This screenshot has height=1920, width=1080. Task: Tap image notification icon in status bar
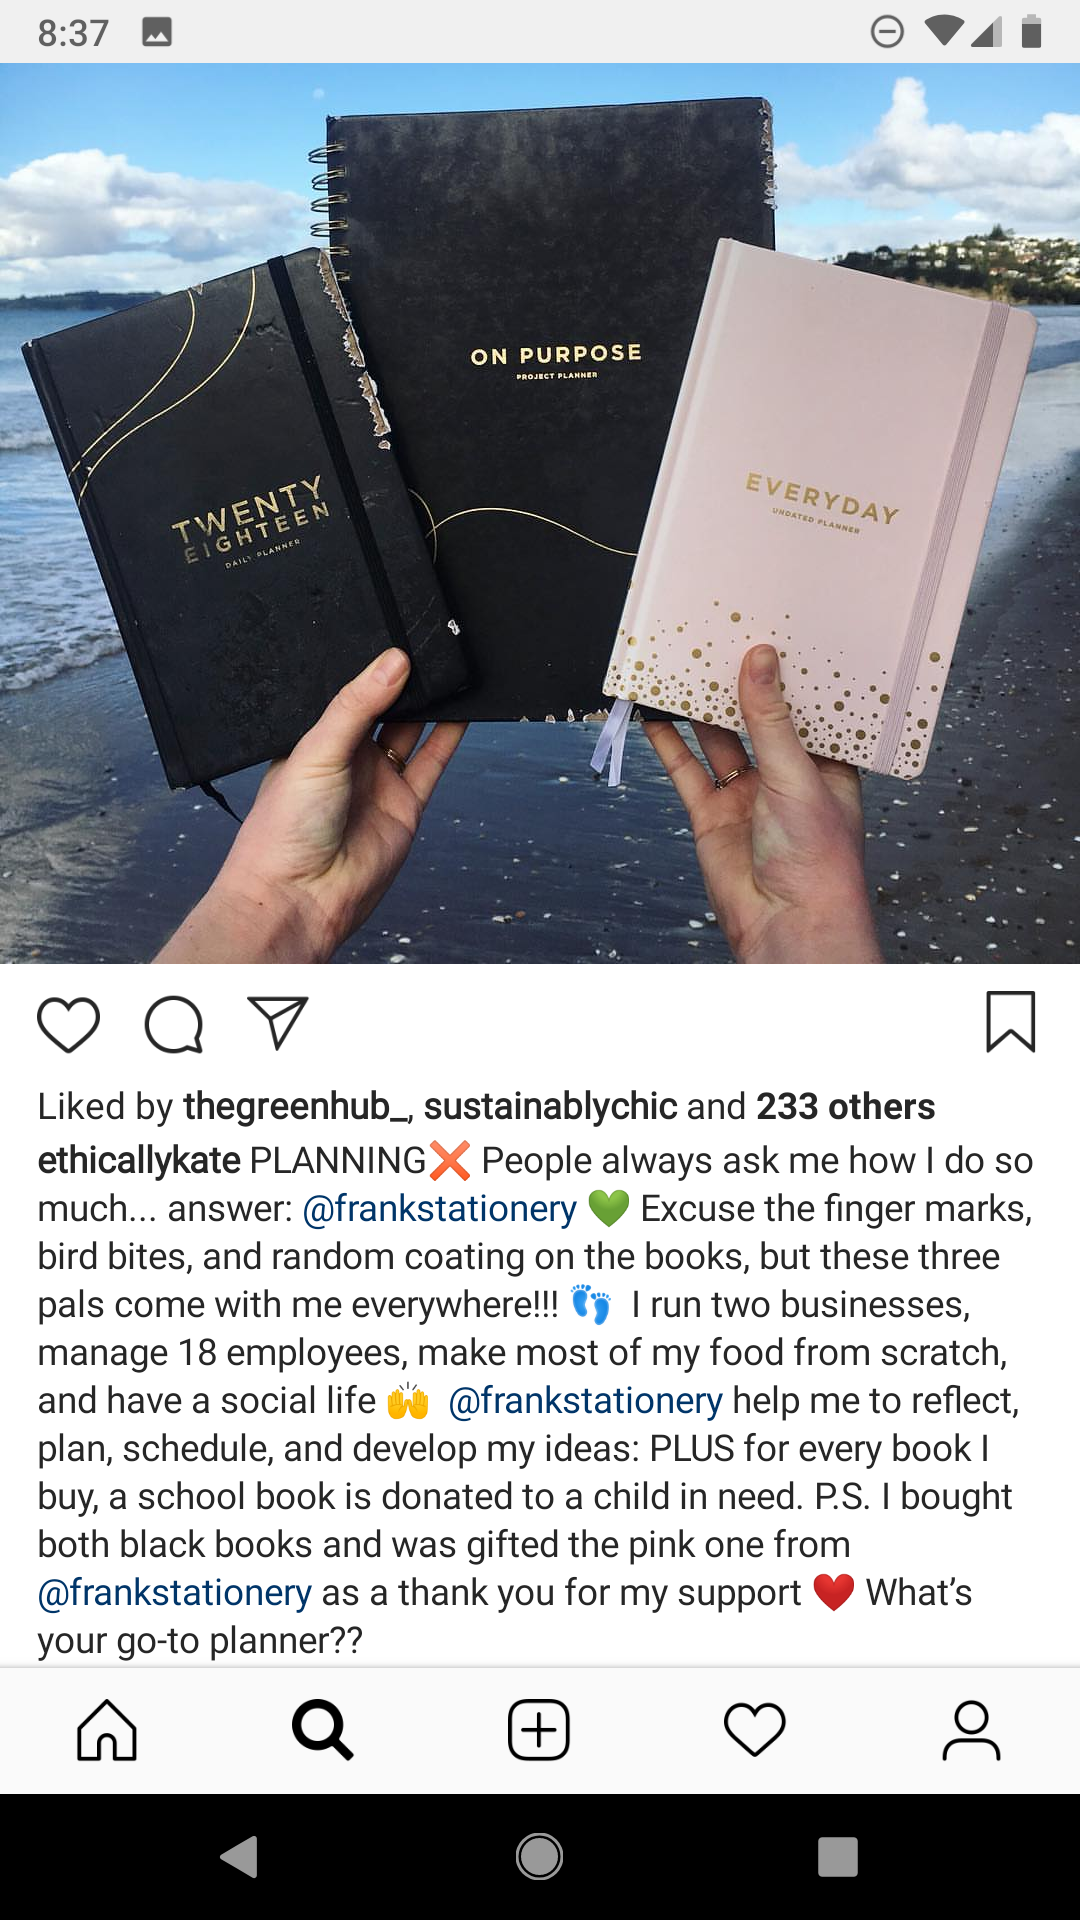(157, 32)
